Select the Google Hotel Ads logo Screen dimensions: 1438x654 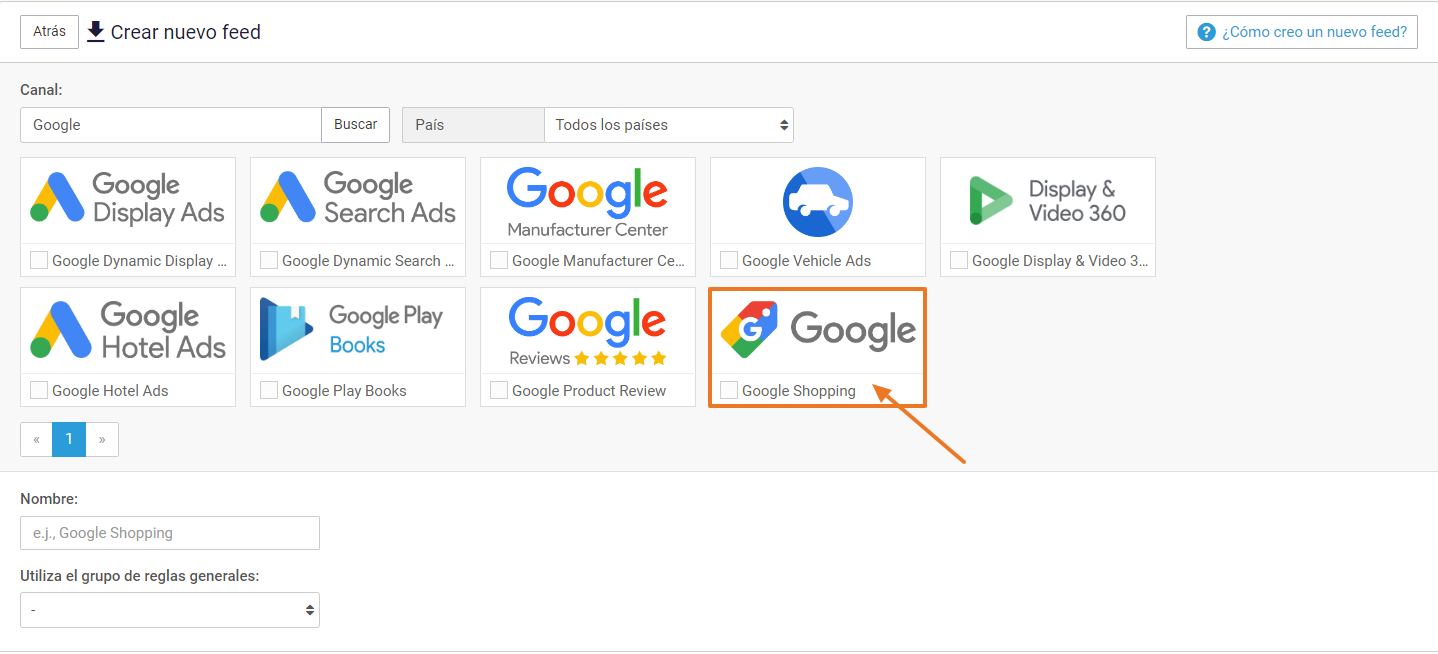[128, 330]
